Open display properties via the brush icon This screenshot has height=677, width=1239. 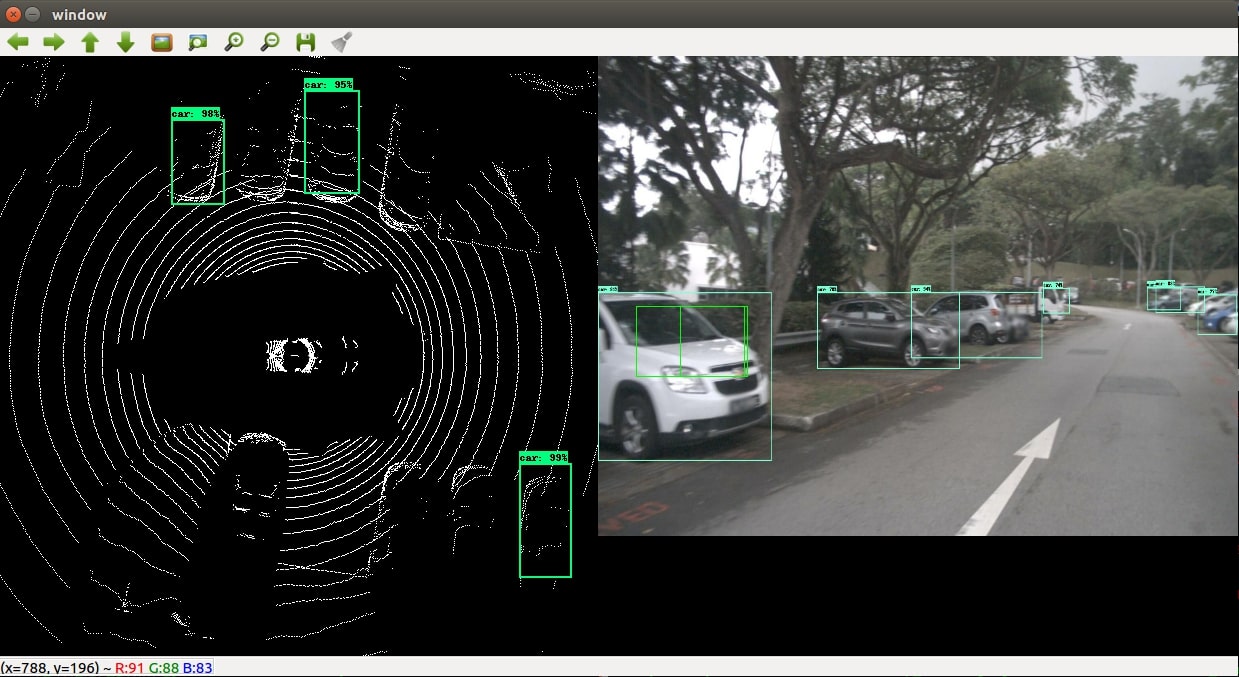point(342,42)
